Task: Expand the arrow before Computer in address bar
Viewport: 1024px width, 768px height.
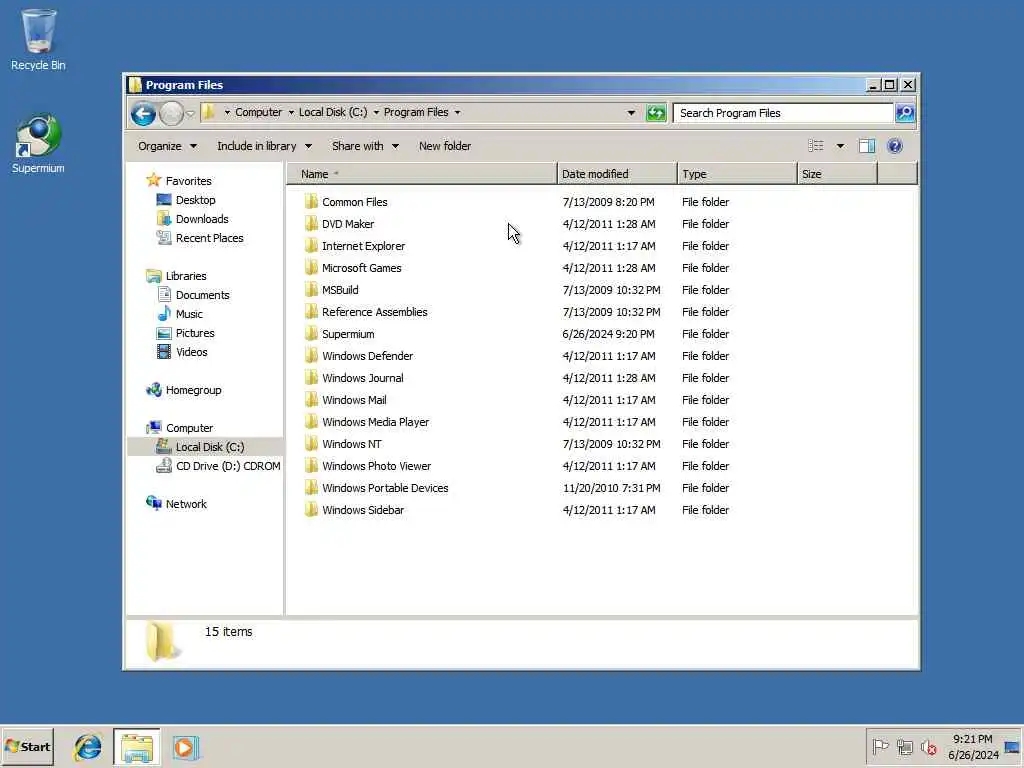Action: tap(227, 113)
